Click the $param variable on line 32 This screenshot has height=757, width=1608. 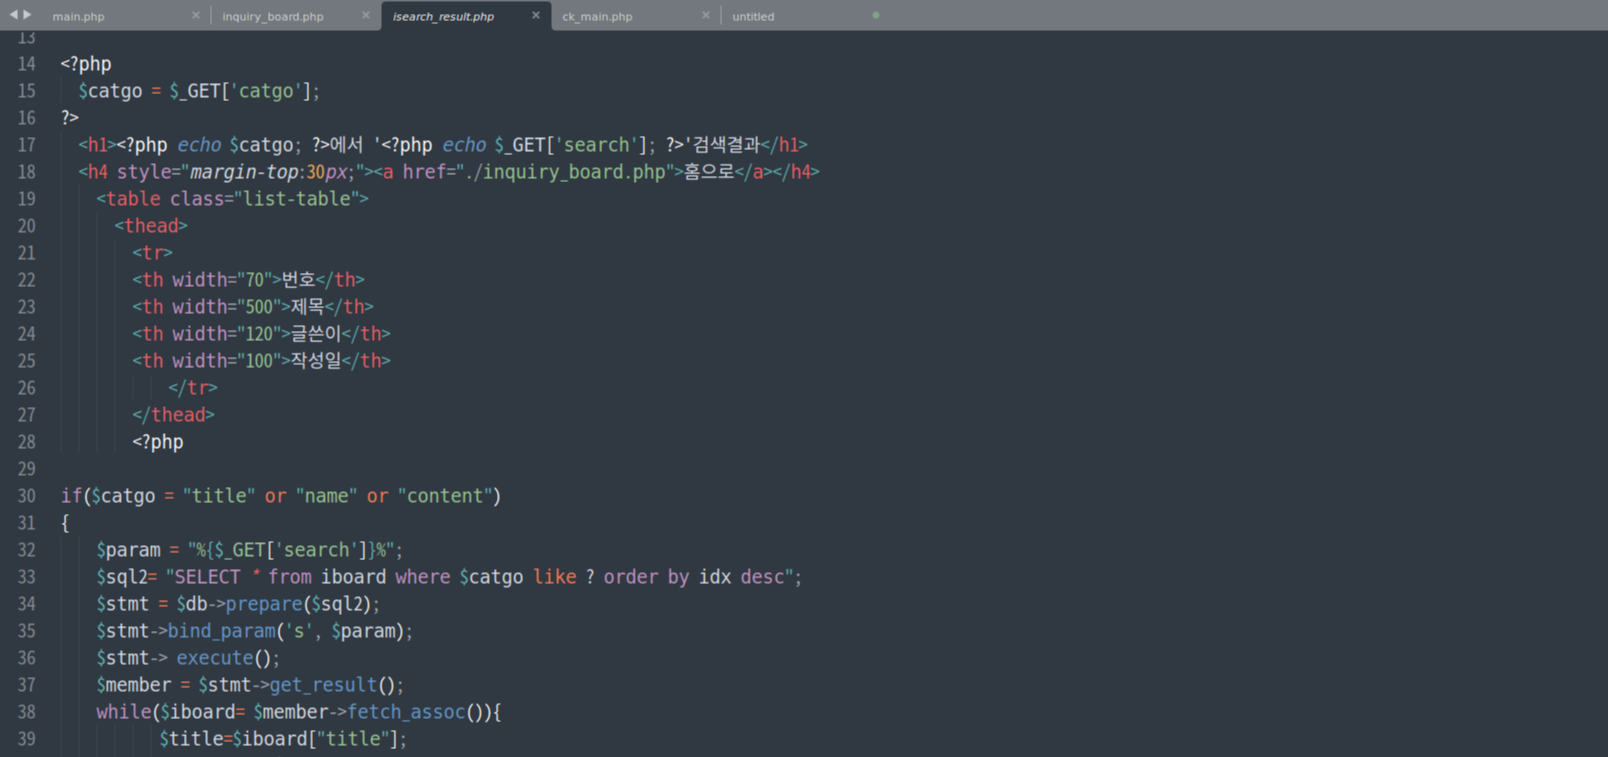tap(128, 550)
